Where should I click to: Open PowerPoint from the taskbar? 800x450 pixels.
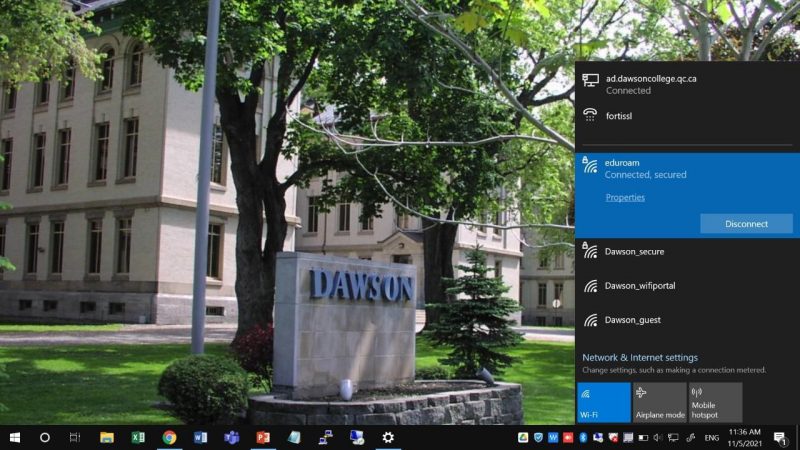[x=263, y=437]
